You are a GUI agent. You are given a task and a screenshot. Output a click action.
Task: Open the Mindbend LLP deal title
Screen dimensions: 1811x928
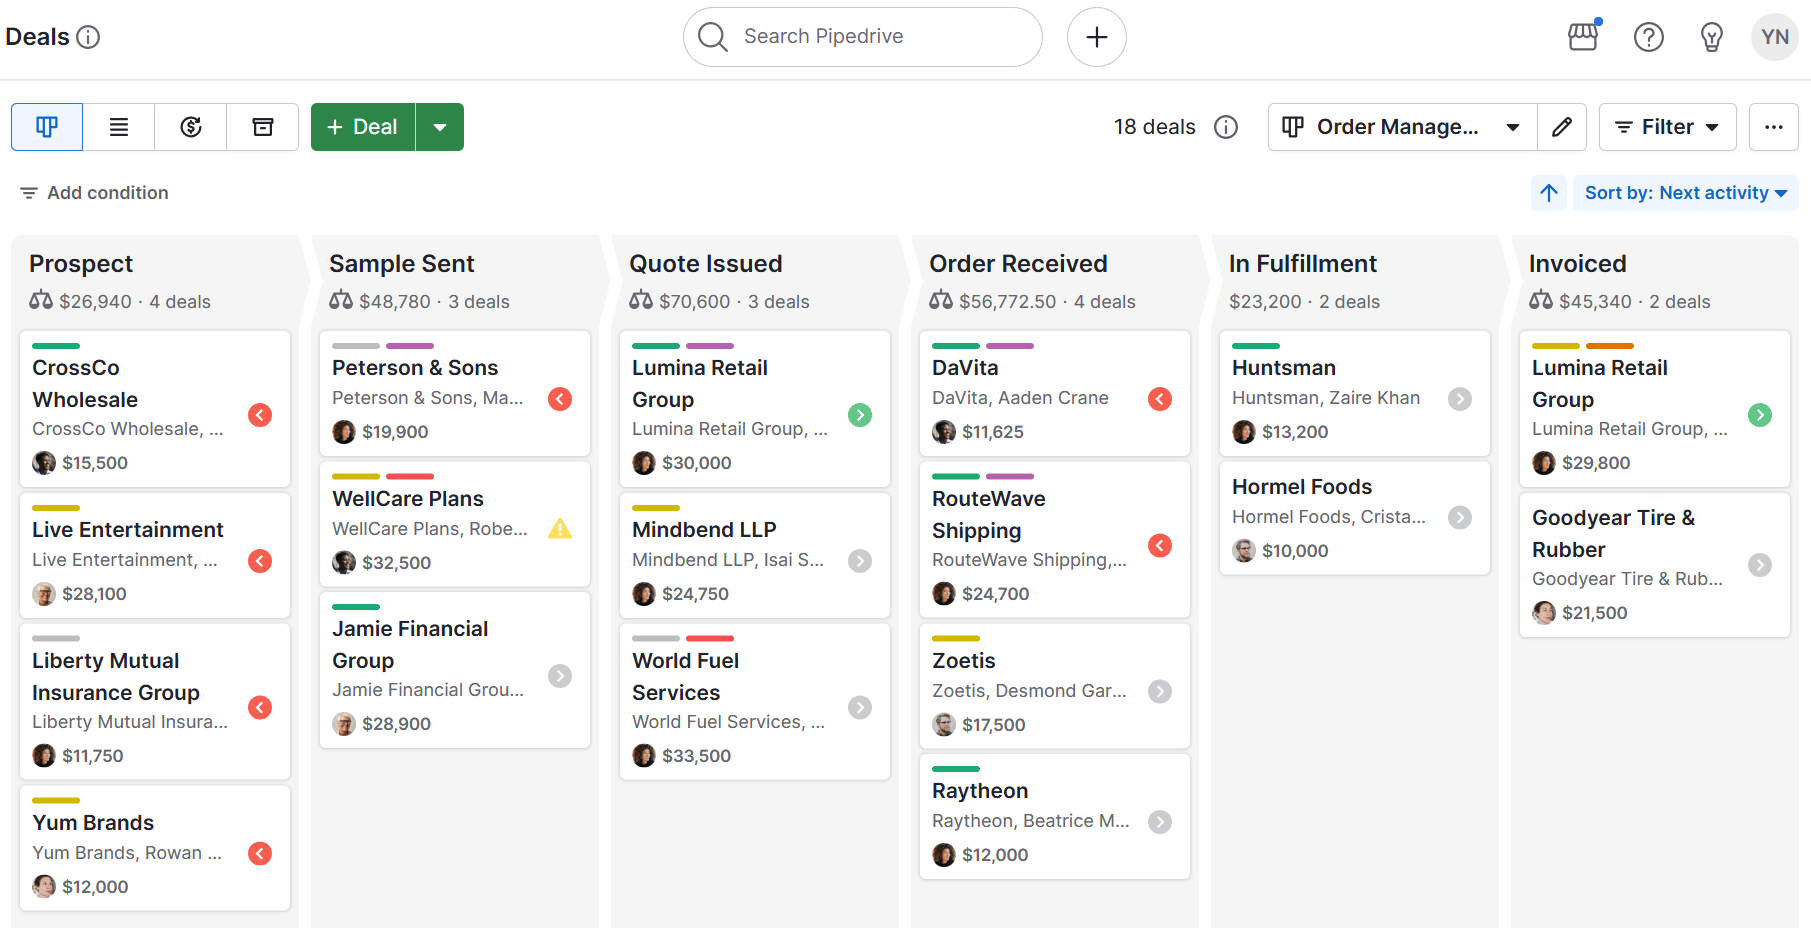click(x=704, y=530)
